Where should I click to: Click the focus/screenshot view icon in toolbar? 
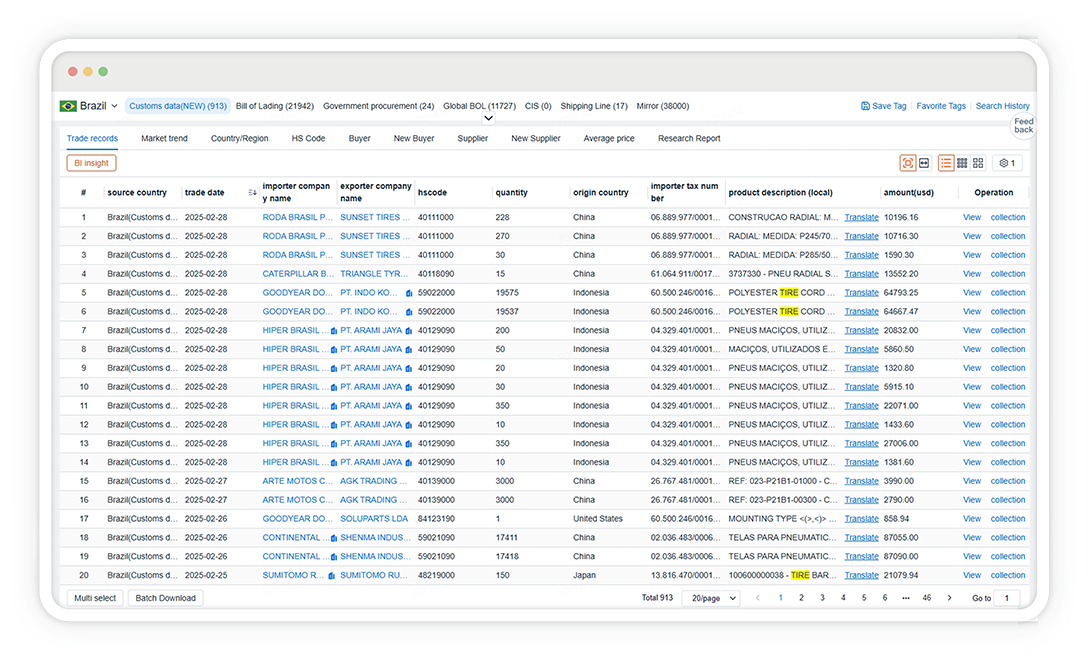(x=908, y=163)
